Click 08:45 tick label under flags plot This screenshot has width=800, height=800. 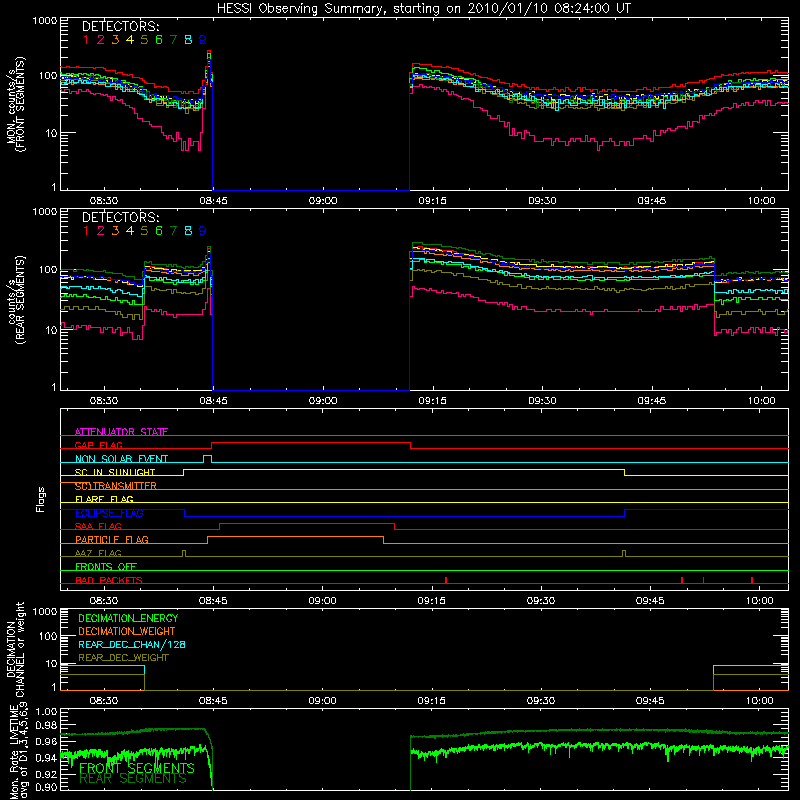pos(213,601)
